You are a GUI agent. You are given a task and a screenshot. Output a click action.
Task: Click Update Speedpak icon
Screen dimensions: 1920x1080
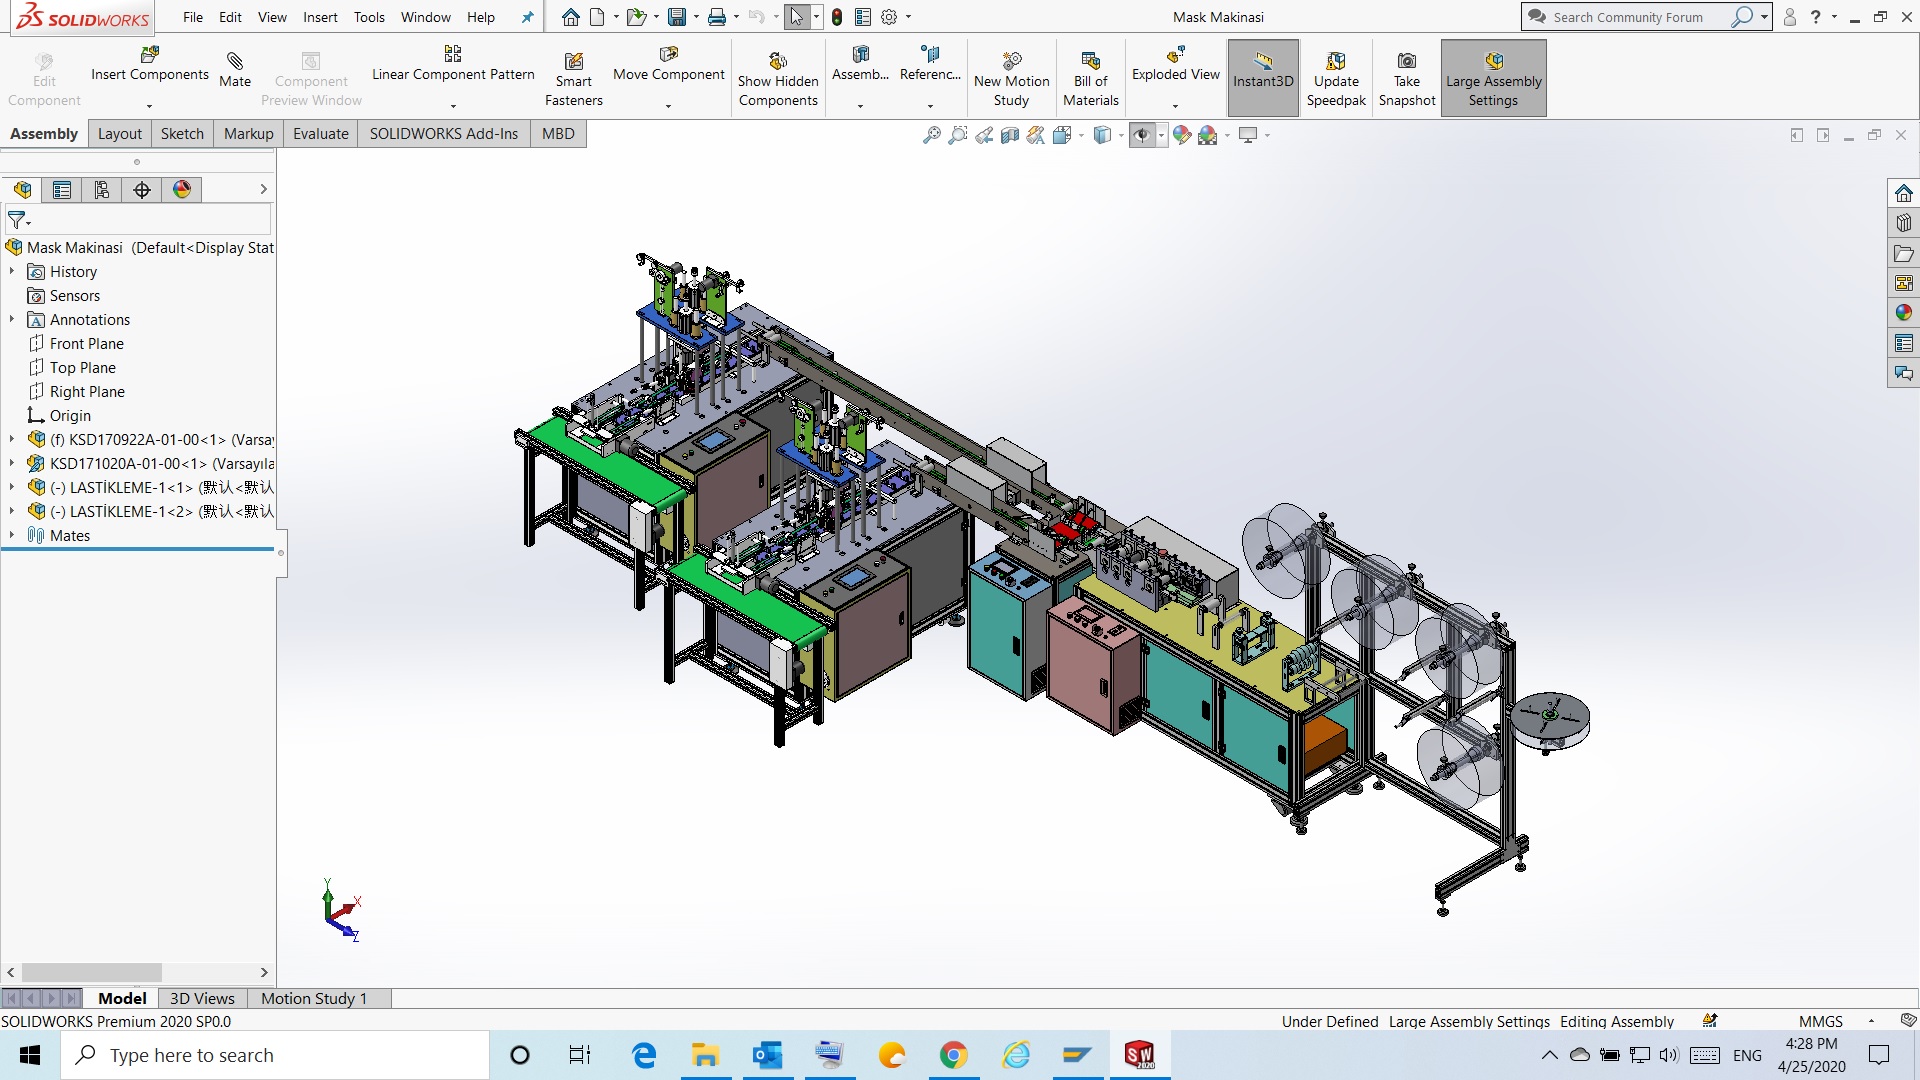[1335, 62]
